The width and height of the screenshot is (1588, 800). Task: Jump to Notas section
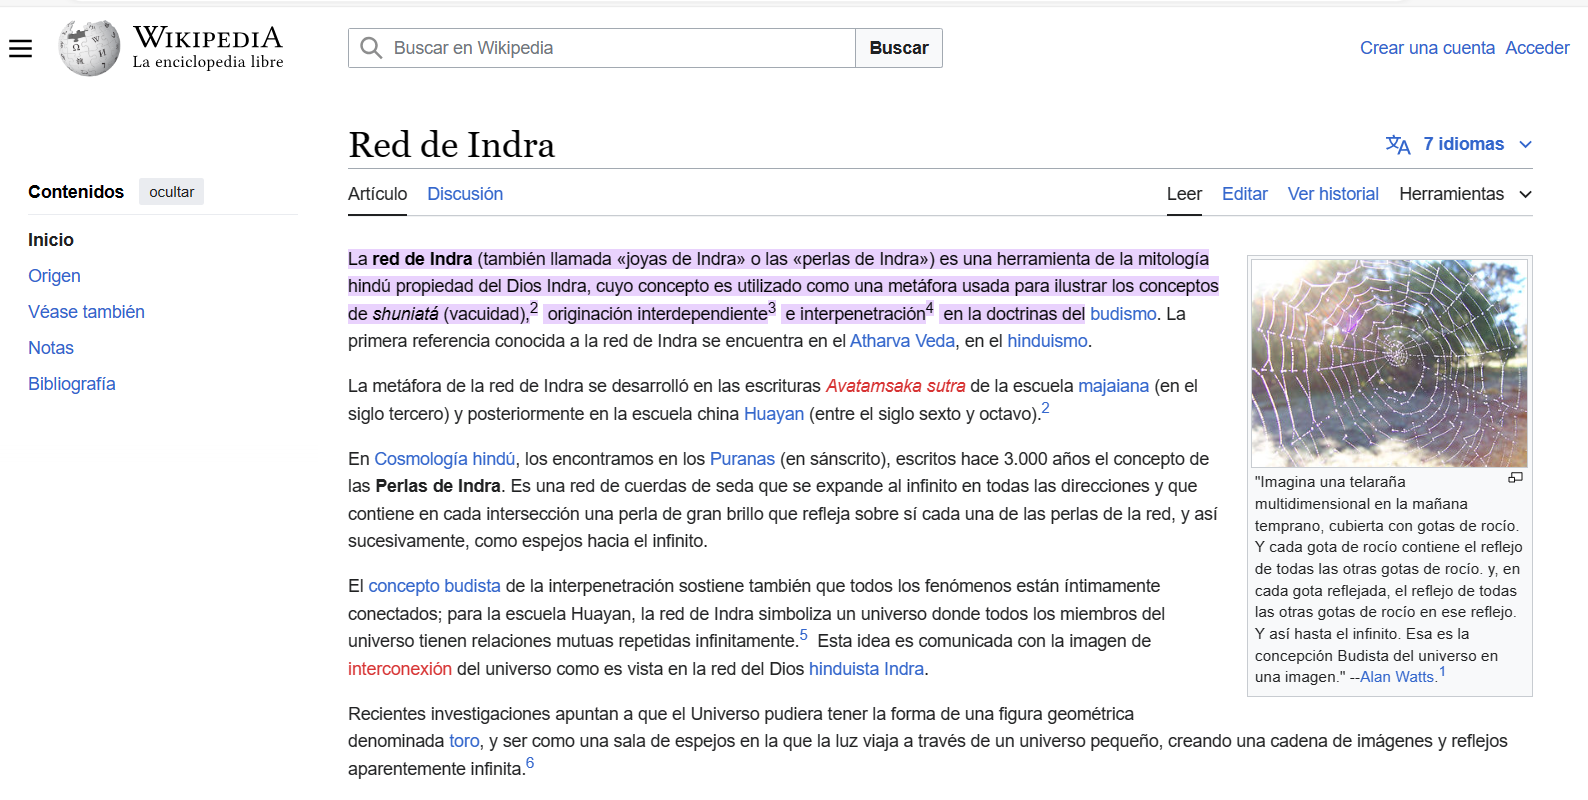(51, 348)
